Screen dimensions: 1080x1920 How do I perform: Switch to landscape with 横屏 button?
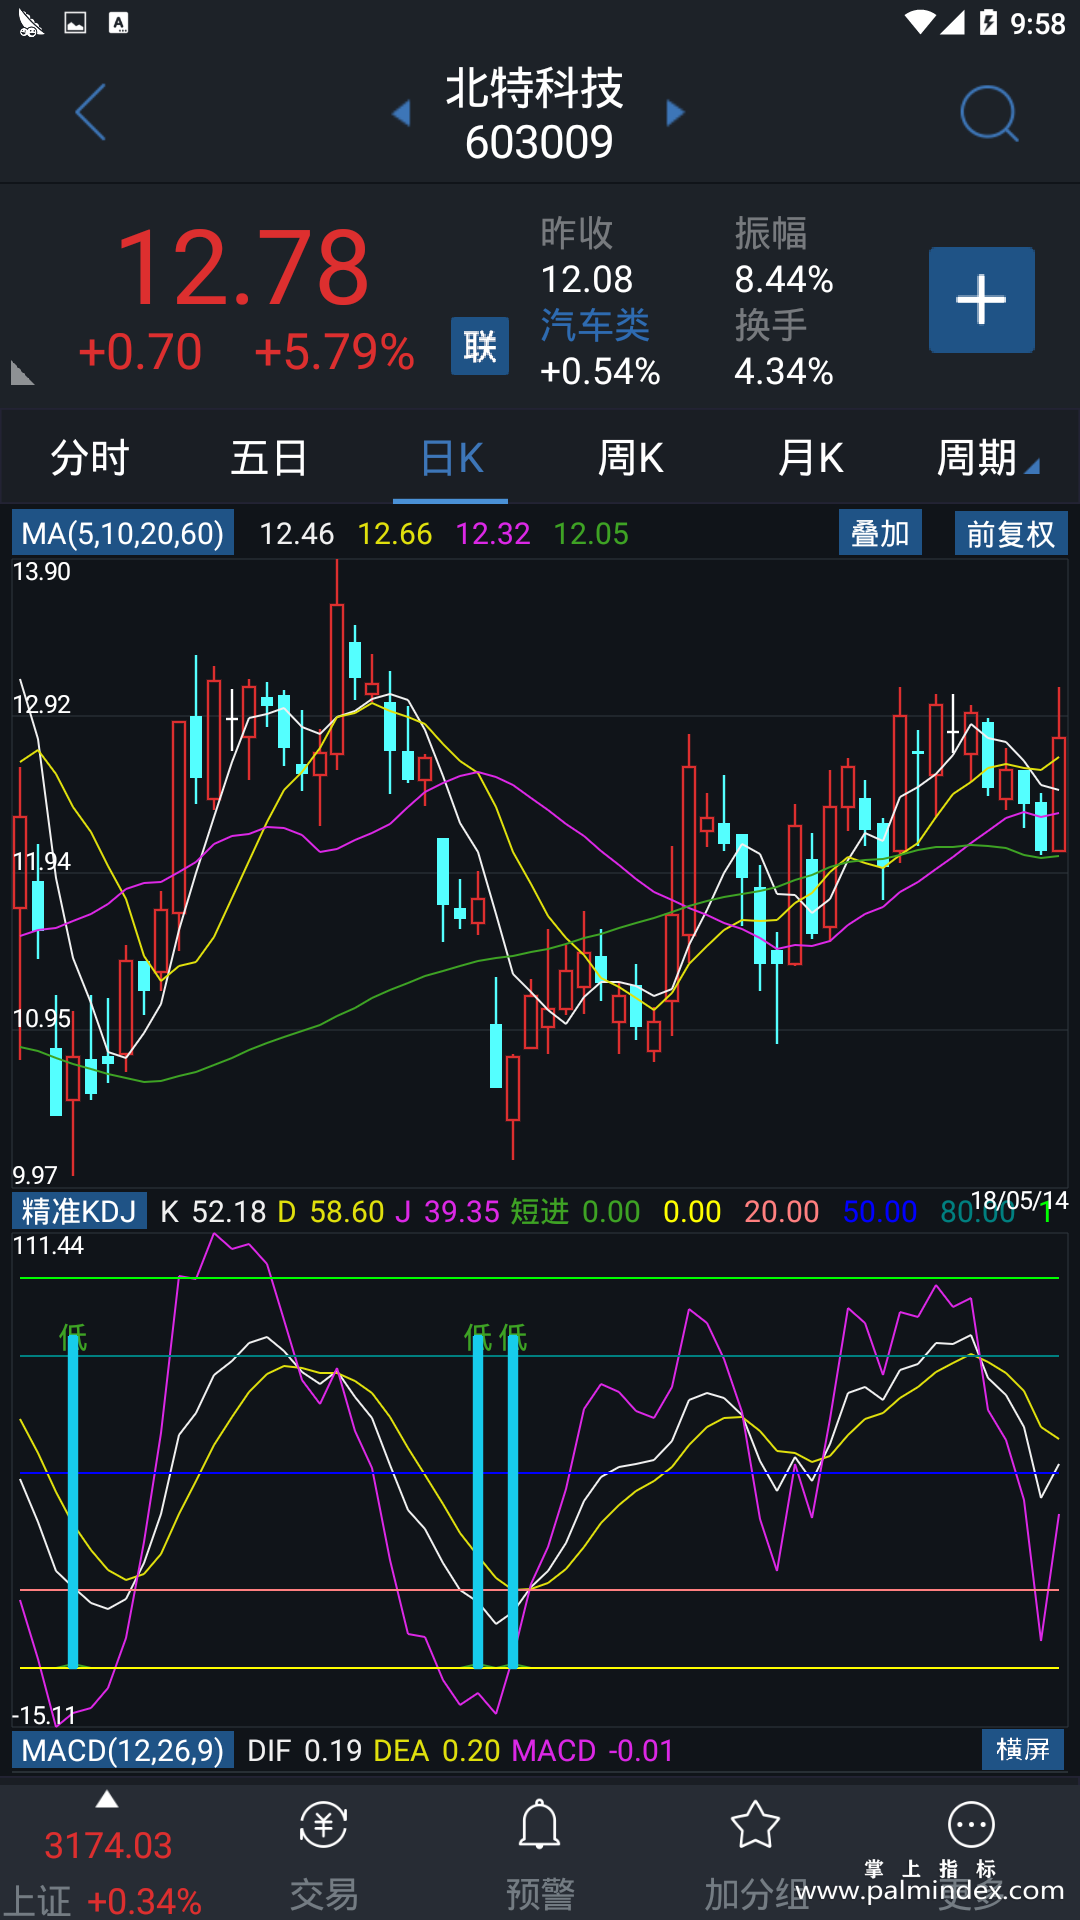[1023, 1749]
